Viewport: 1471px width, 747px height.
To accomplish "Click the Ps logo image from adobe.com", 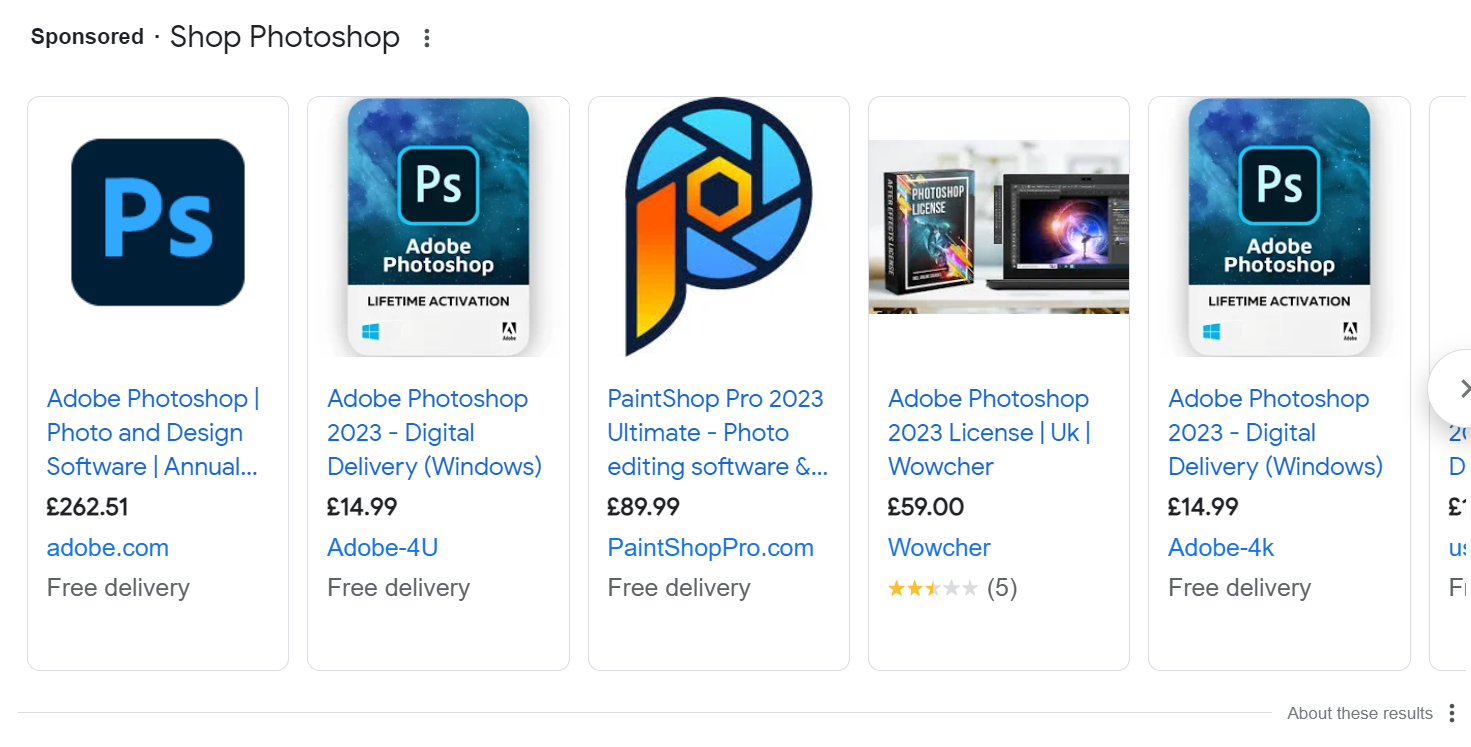I will point(158,222).
